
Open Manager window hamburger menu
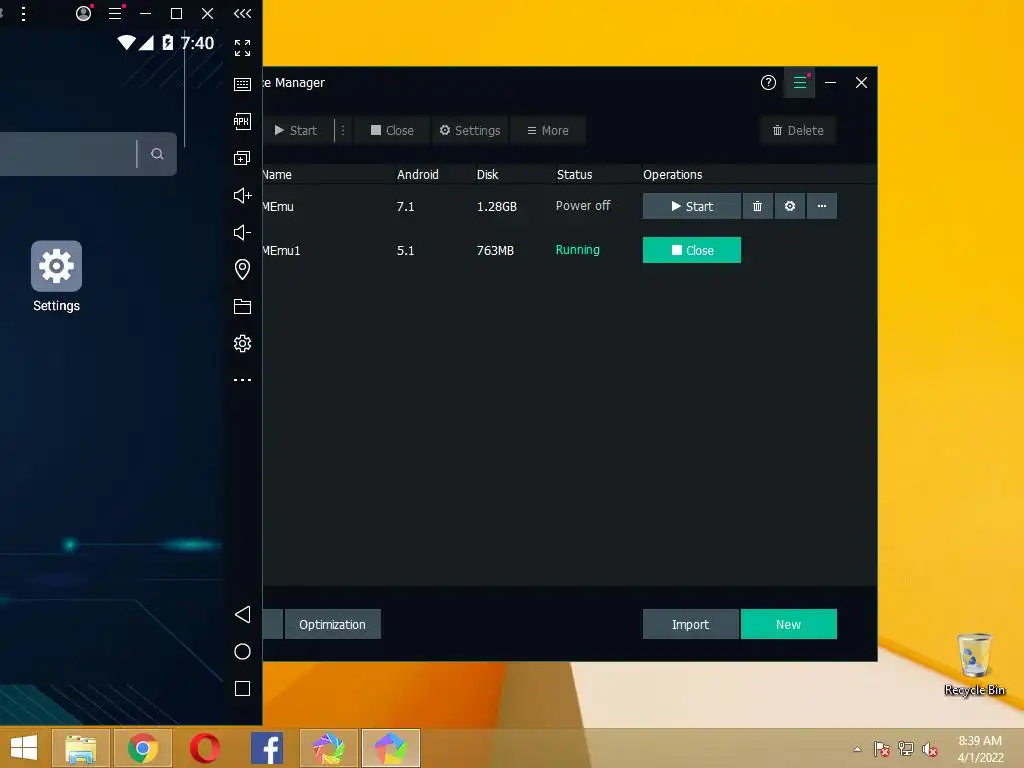[x=799, y=83]
